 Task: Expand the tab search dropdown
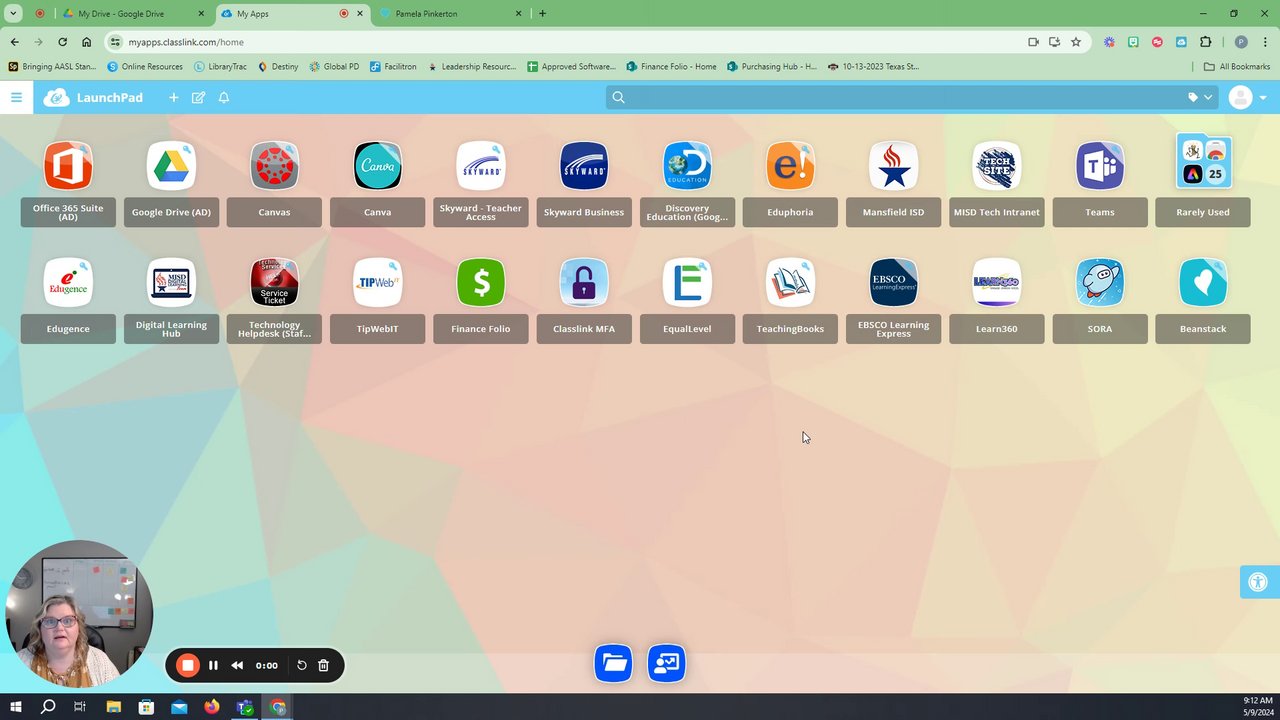13,14
